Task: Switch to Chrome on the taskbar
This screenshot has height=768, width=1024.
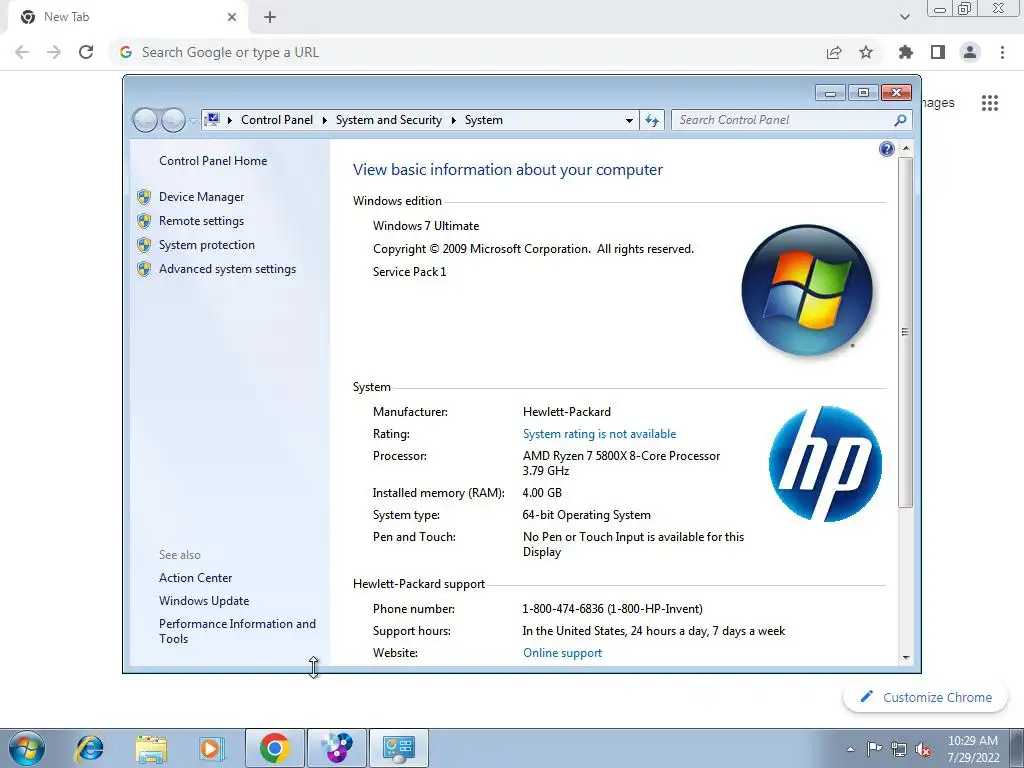Action: (275, 748)
